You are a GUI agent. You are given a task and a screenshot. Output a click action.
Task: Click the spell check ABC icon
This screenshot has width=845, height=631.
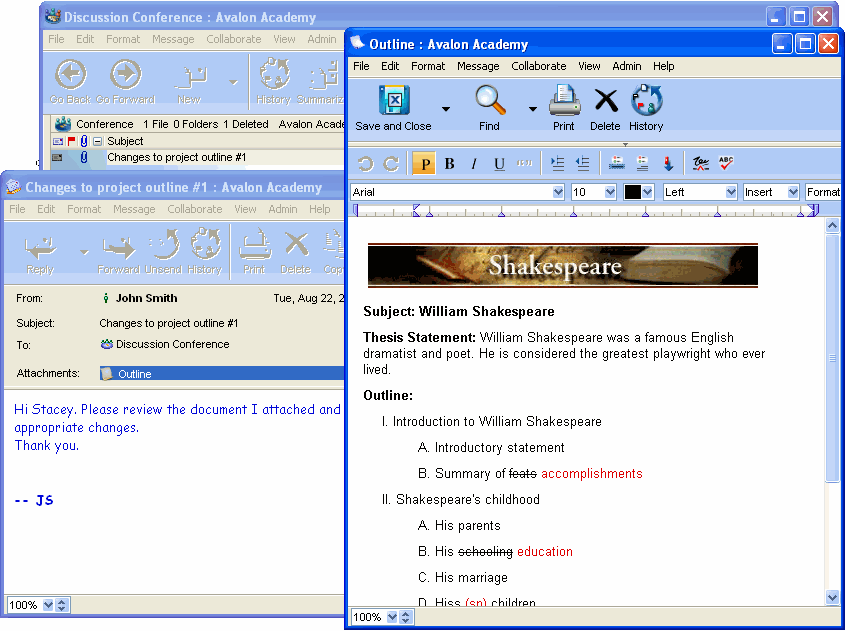pos(726,164)
